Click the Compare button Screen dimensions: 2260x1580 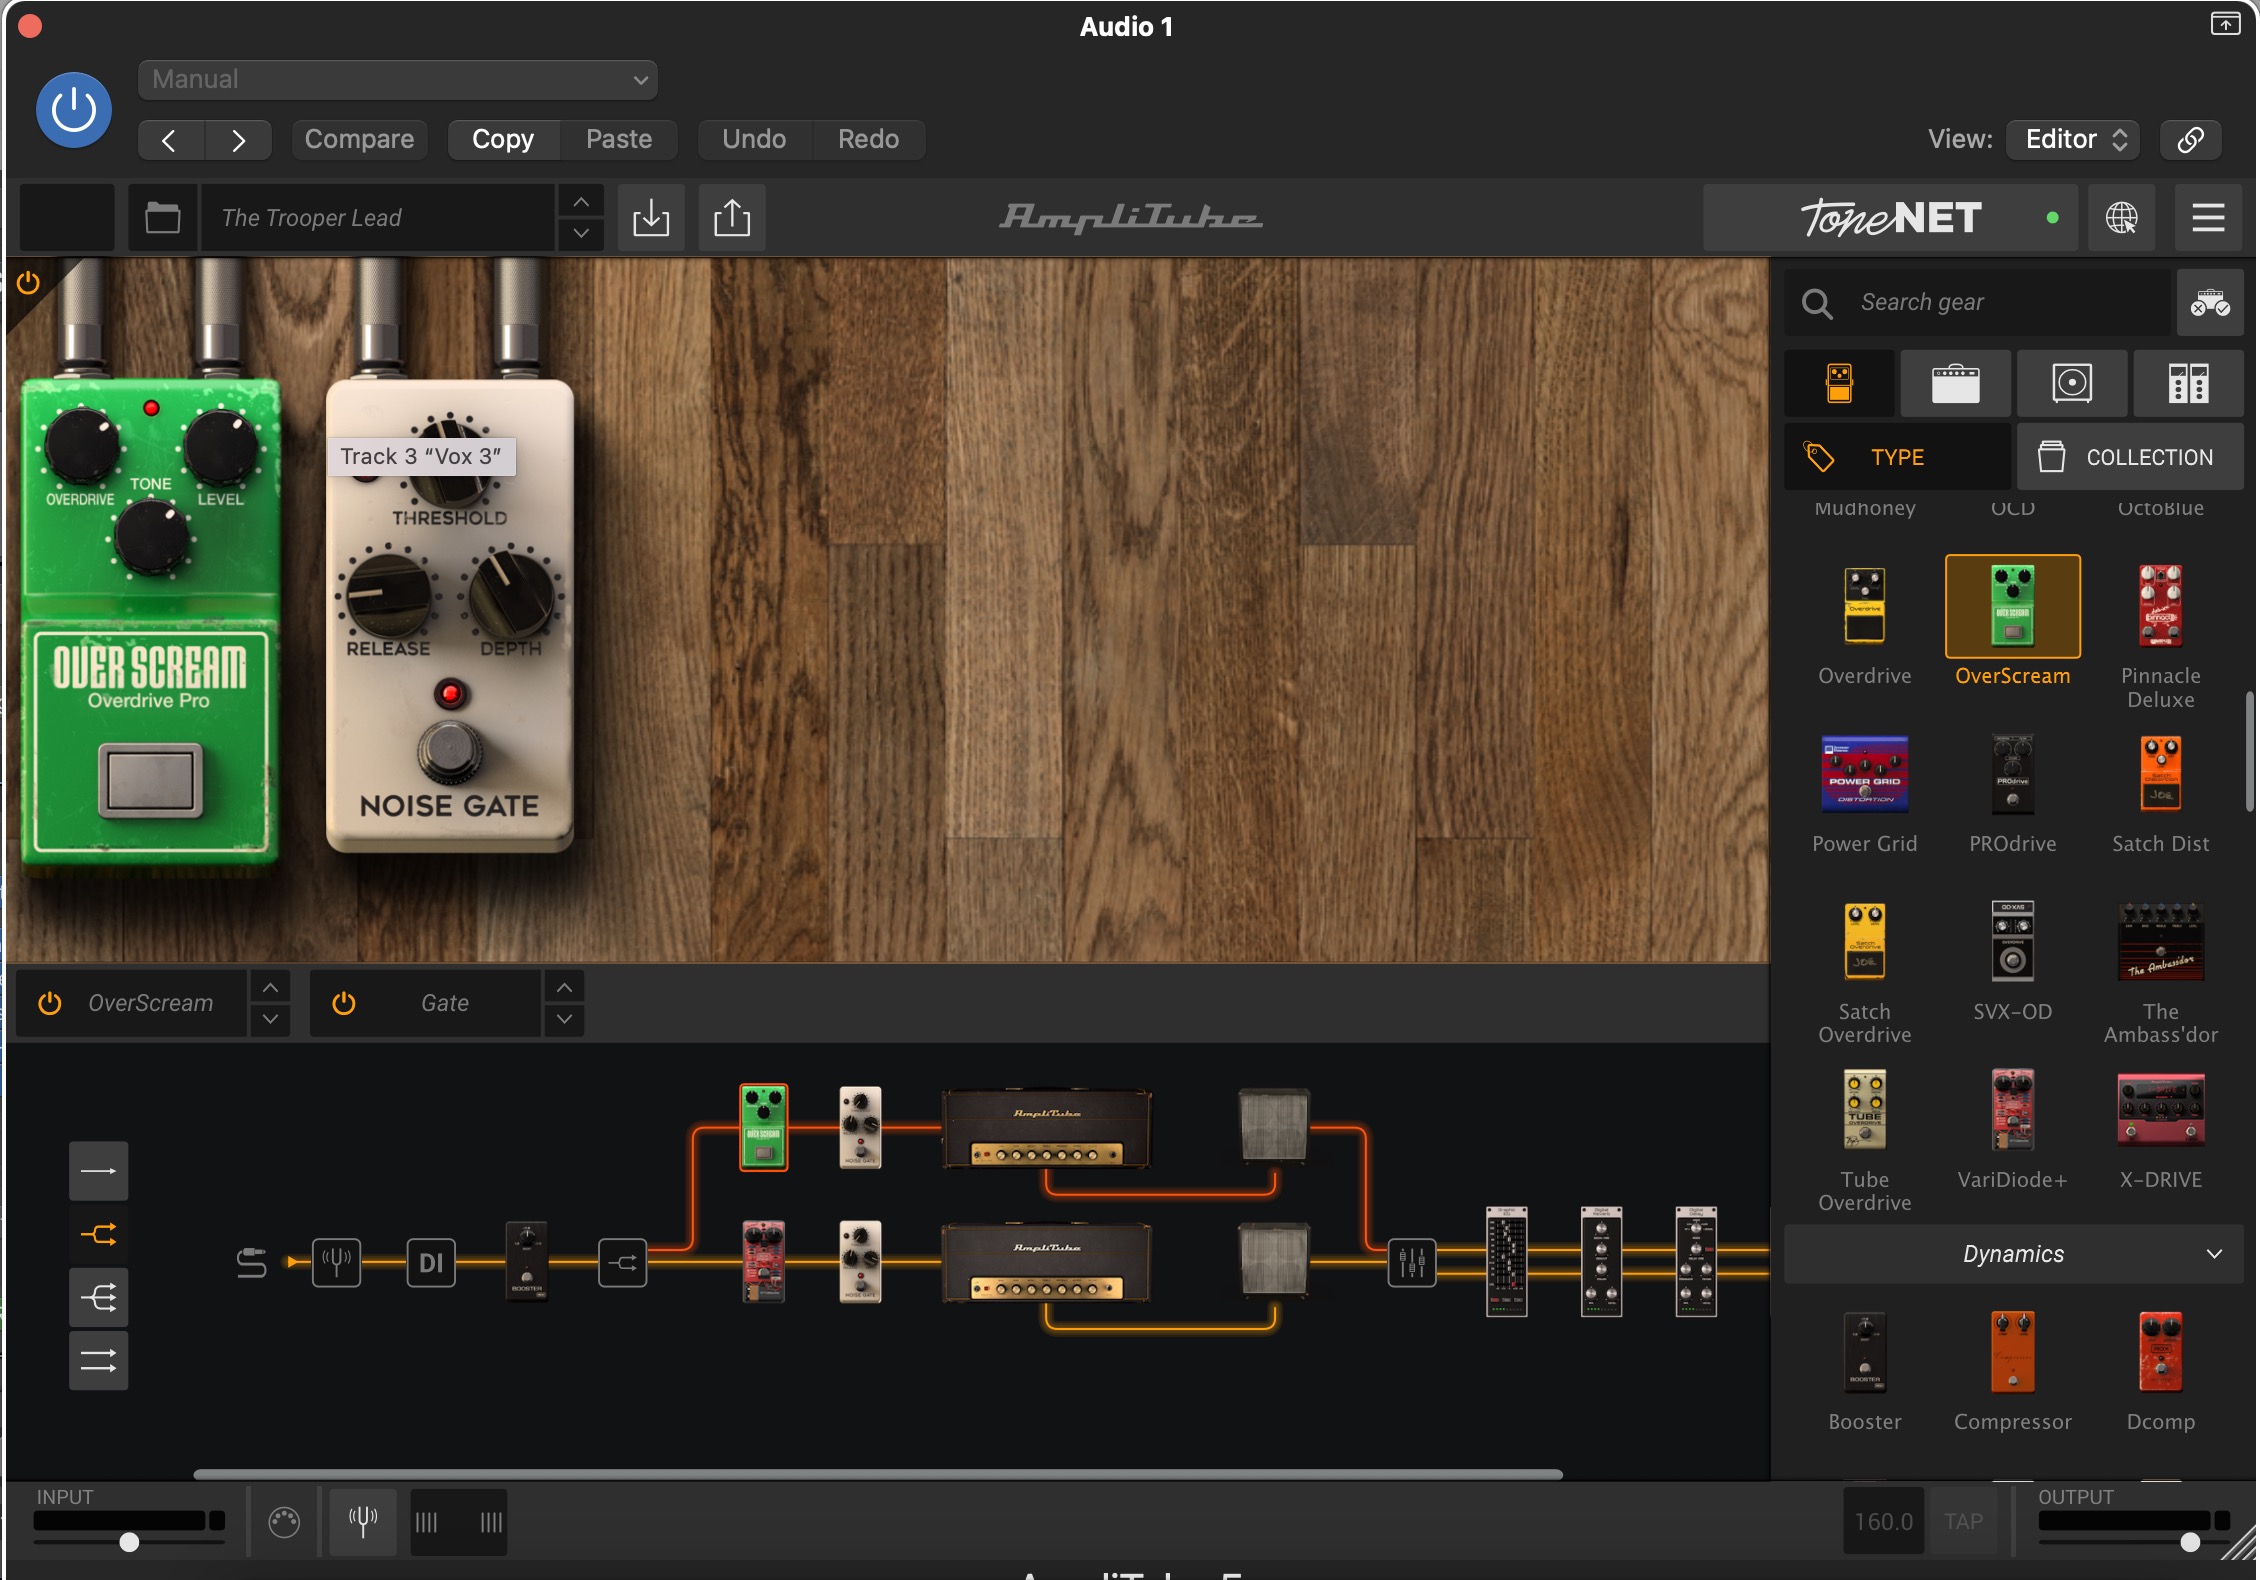359,139
